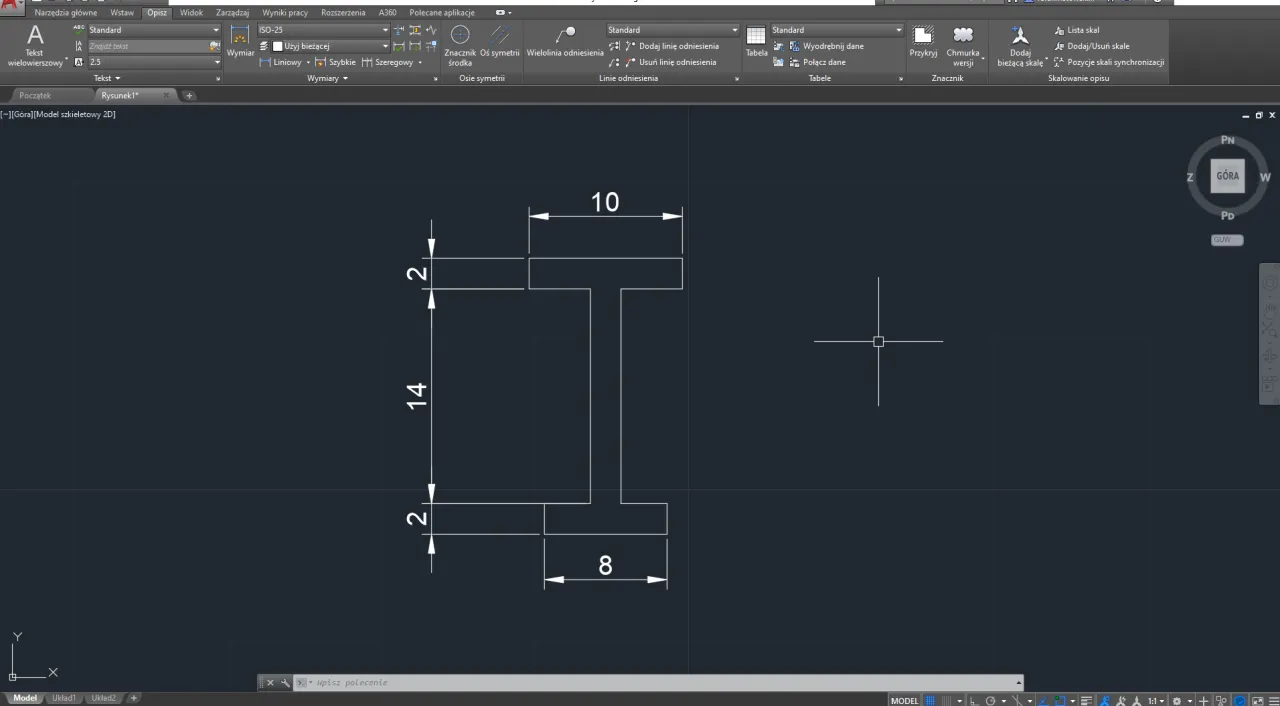The image size is (1280, 706).
Task: Toggle snap mode in status bar
Action: [947, 700]
